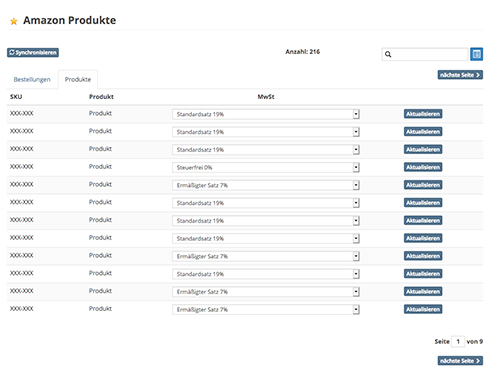Click Aktualisieren in the last Standardsatz 19% row
Viewport: 500px width, 380px height.
423,274
